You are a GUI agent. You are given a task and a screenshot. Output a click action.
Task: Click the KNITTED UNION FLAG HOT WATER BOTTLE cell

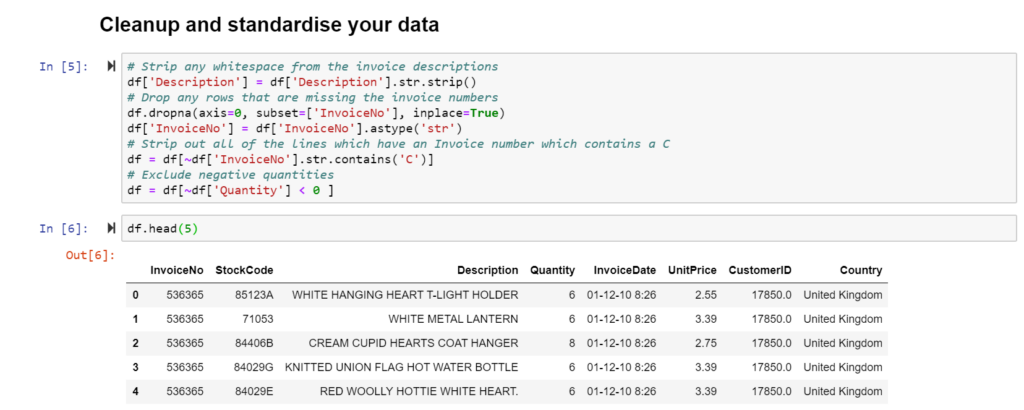pyautogui.click(x=401, y=367)
